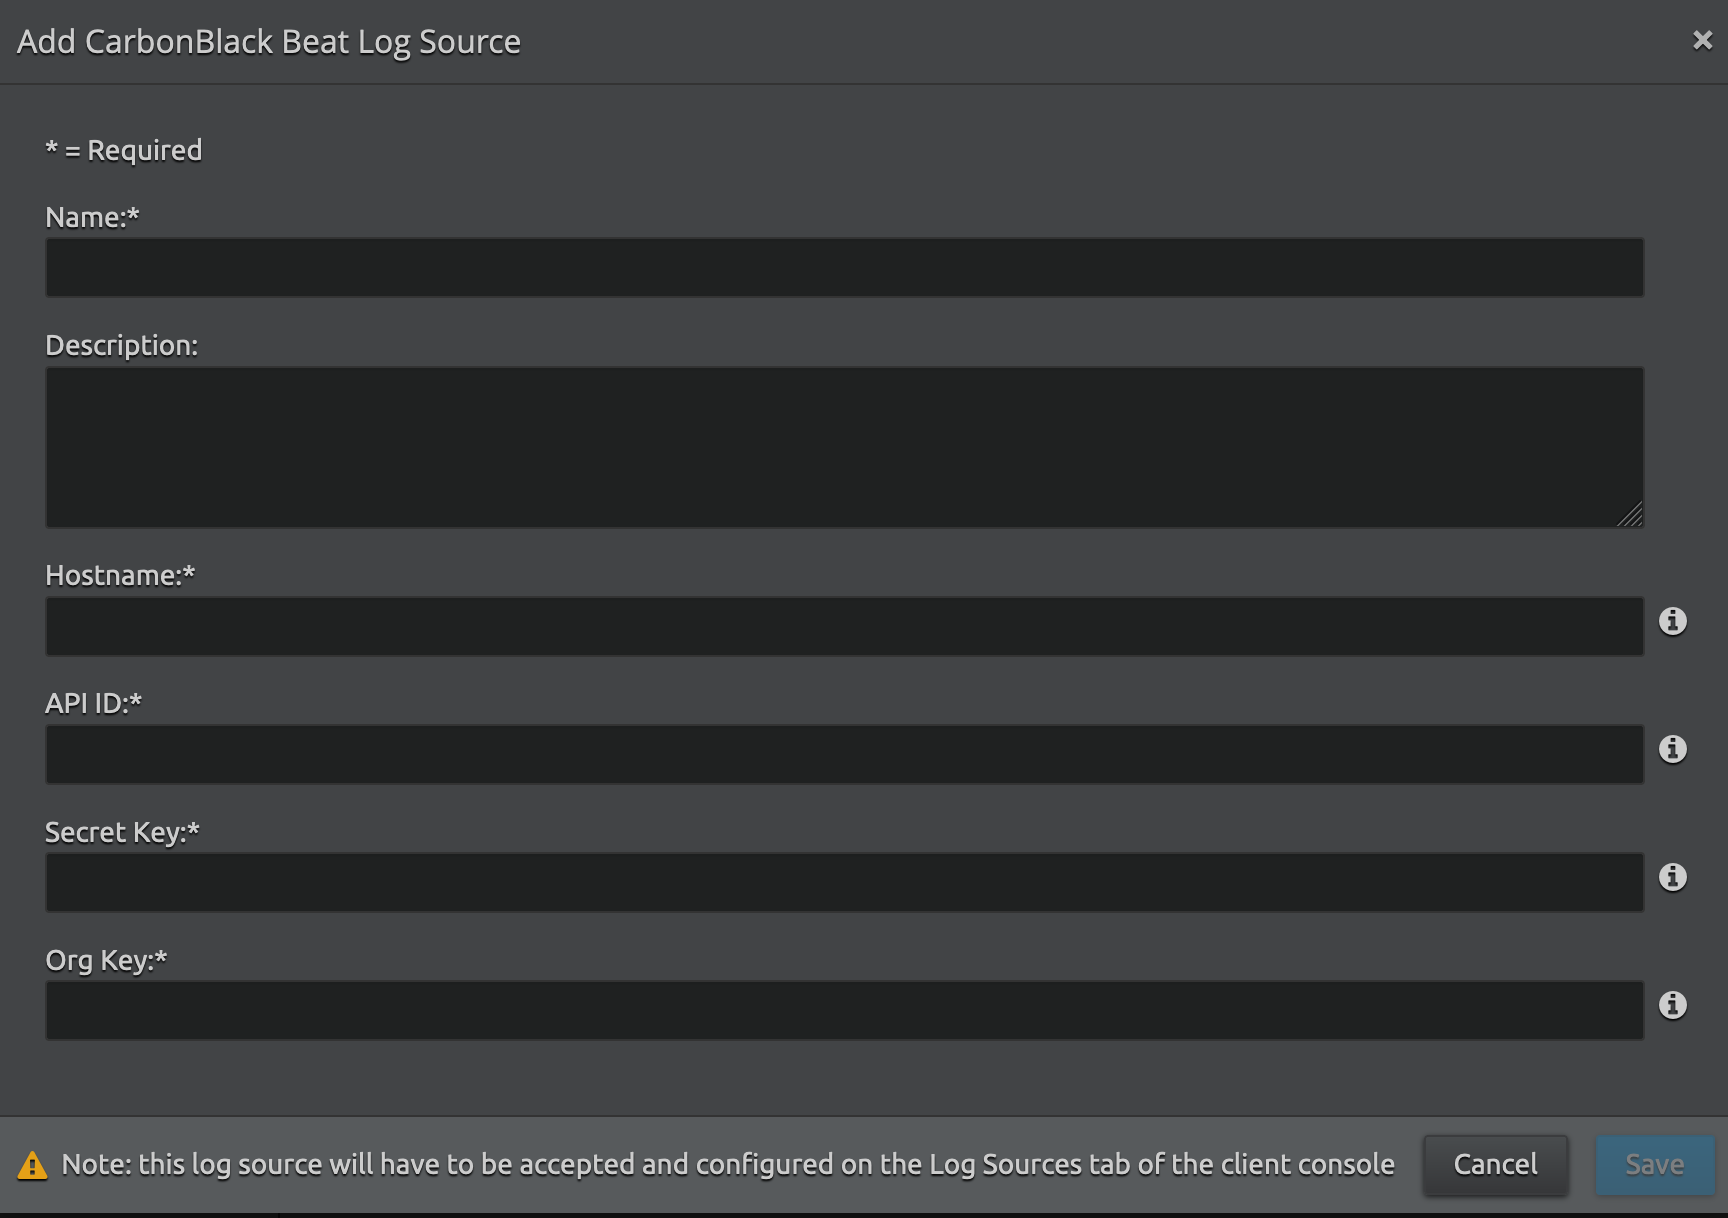The width and height of the screenshot is (1728, 1218).
Task: Click the info icon beside API ID field
Action: [x=1672, y=749]
